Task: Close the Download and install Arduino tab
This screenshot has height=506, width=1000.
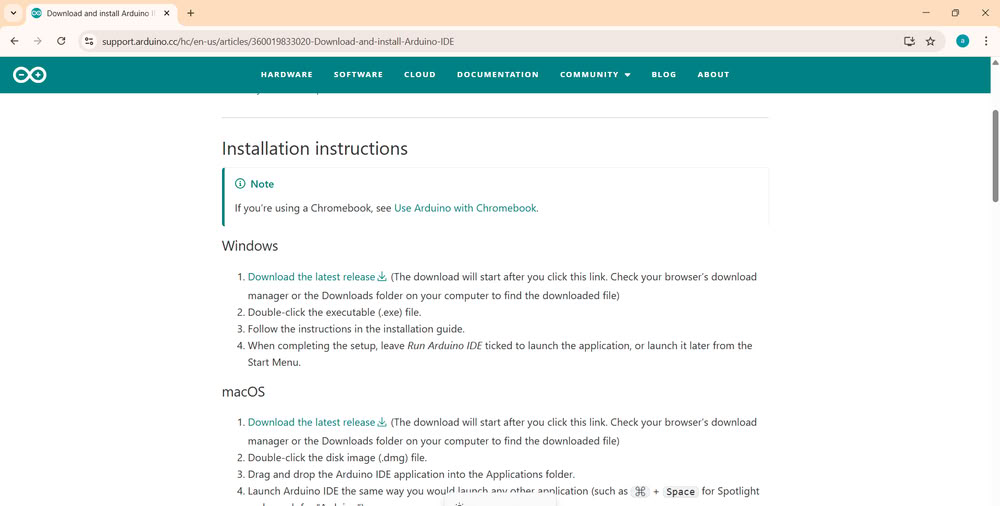Action: click(x=166, y=13)
